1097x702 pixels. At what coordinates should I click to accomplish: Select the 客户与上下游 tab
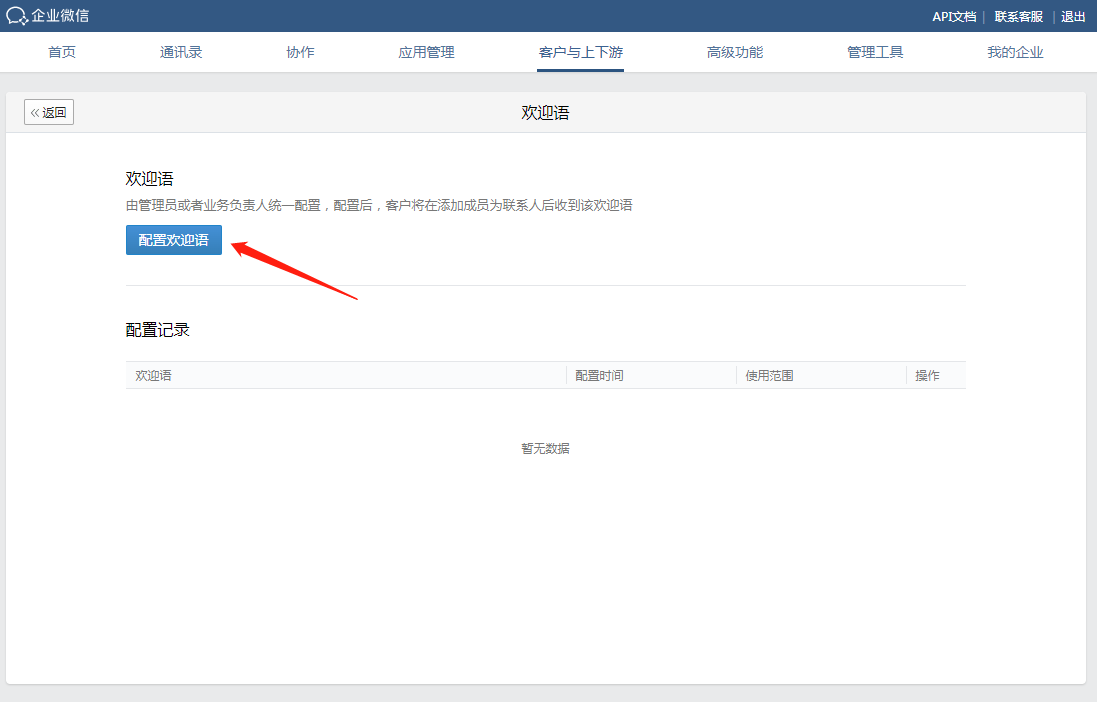pyautogui.click(x=581, y=52)
